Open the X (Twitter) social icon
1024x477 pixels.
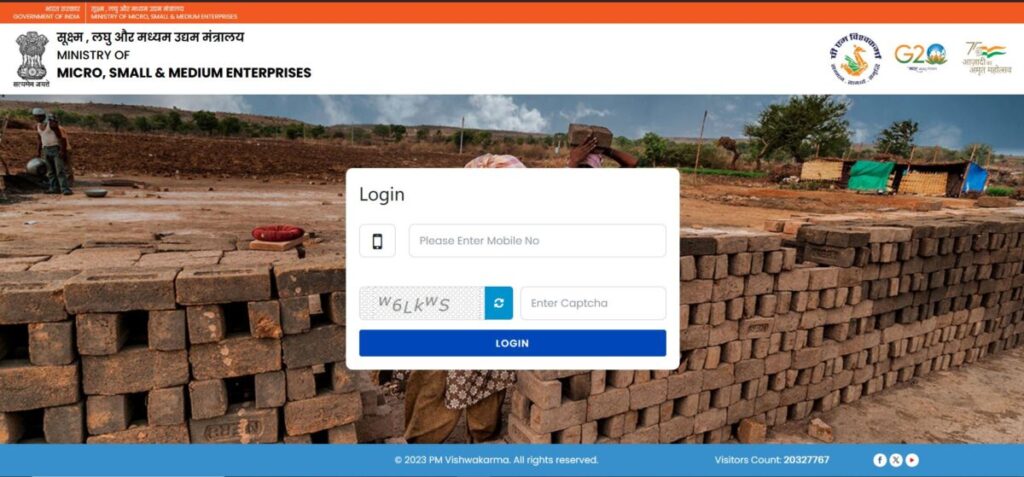(x=896, y=460)
